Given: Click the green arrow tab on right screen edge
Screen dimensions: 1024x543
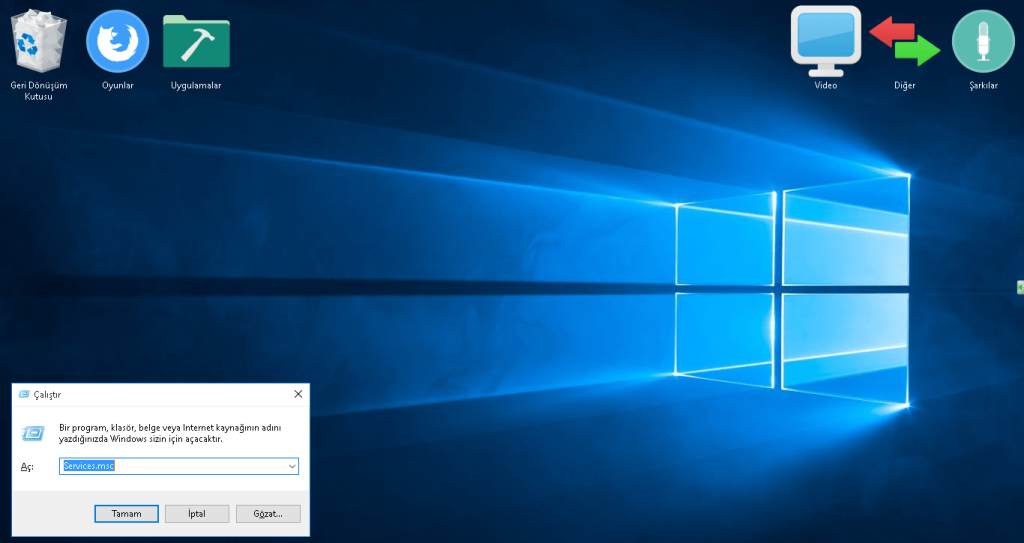Looking at the screenshot, I should tap(1019, 287).
